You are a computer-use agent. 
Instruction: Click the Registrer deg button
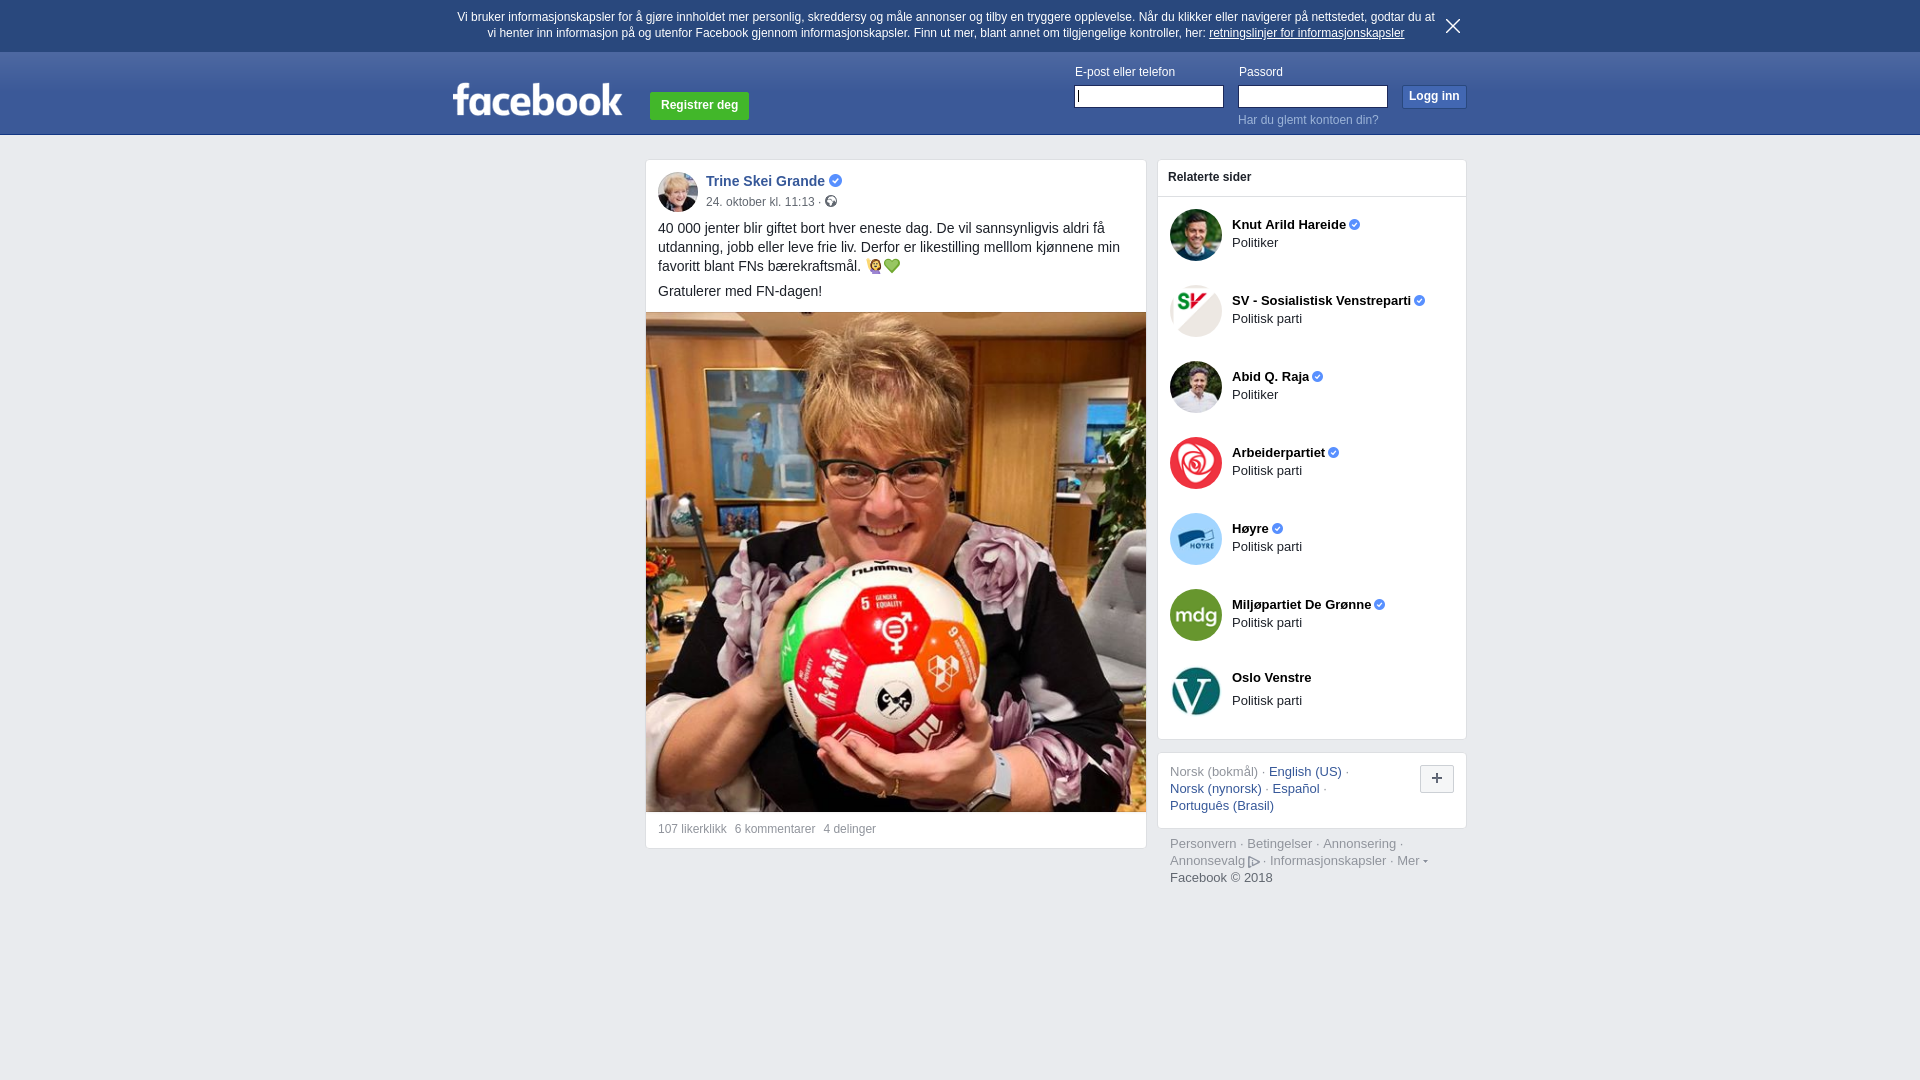click(699, 106)
